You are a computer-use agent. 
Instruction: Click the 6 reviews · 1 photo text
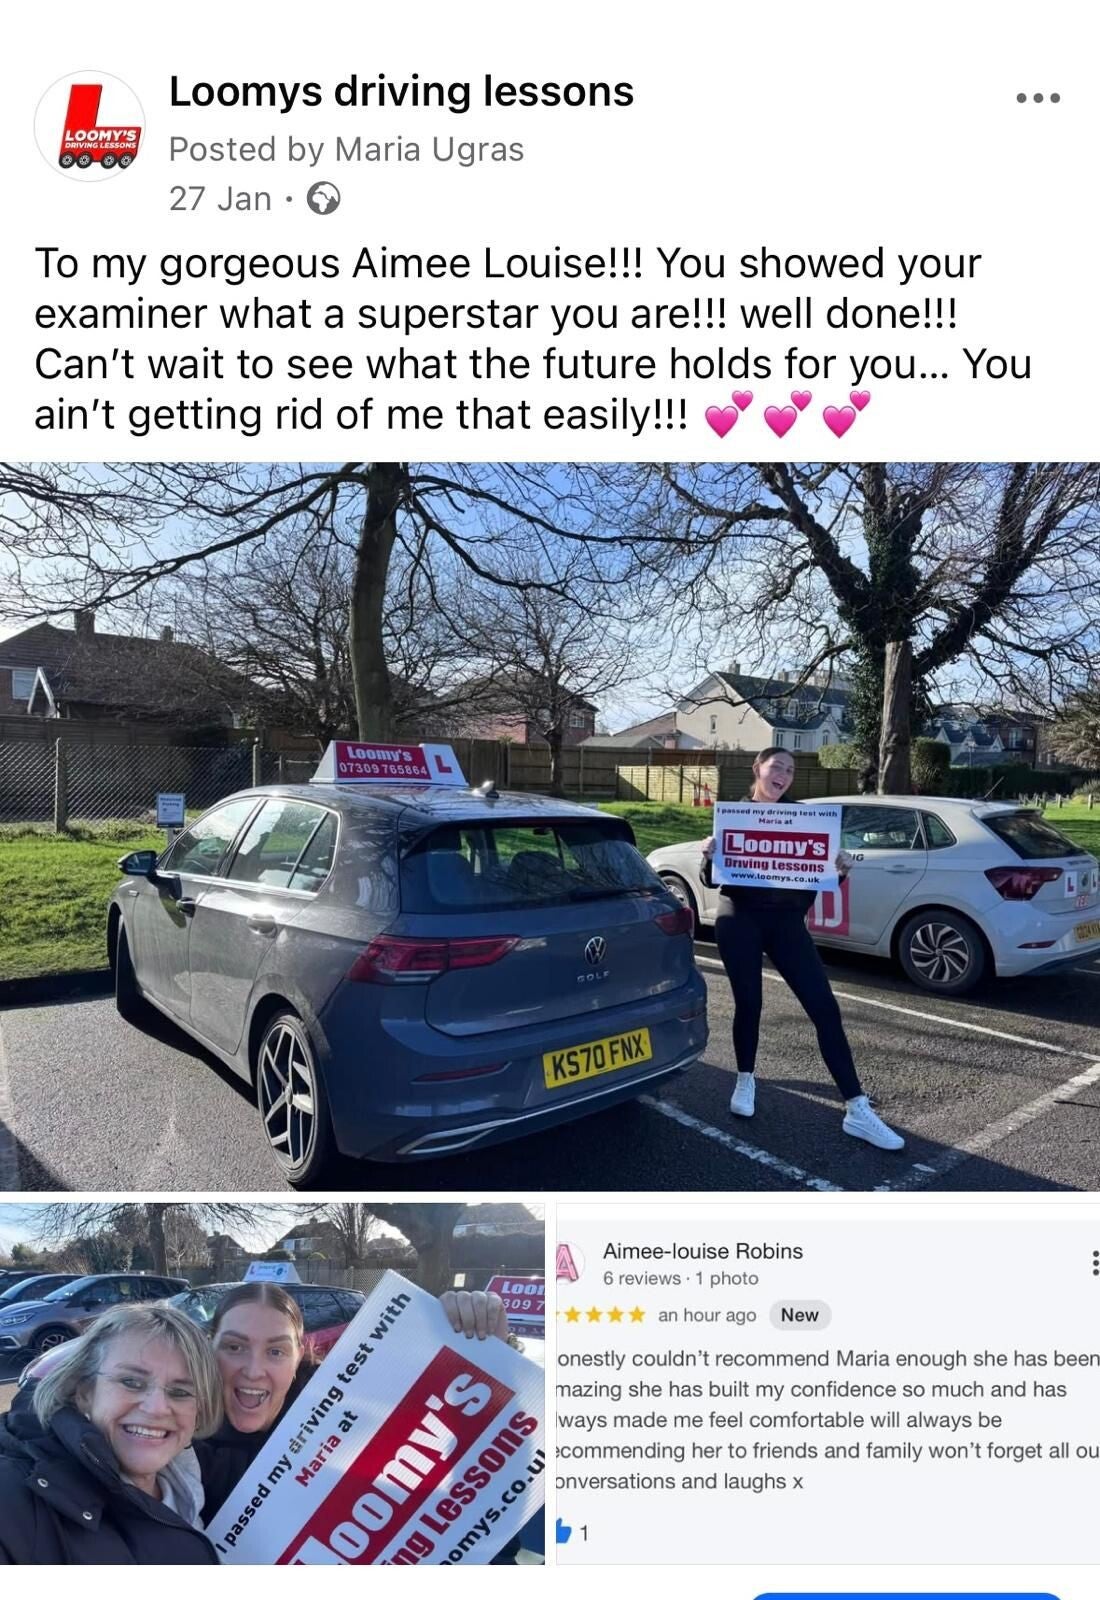[x=680, y=1278]
